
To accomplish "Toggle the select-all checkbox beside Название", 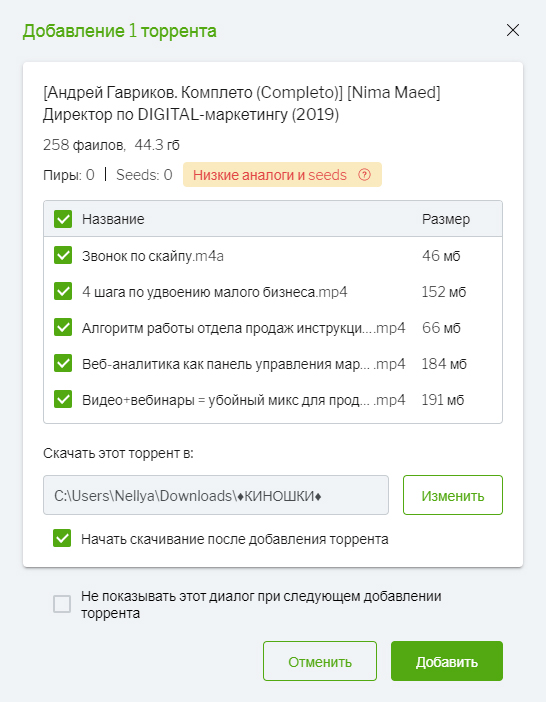I will pos(63,219).
